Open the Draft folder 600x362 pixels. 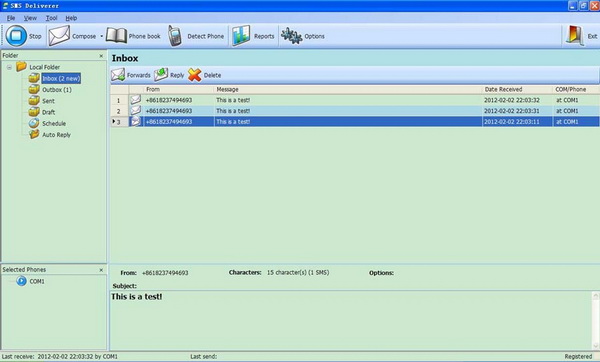pos(49,112)
